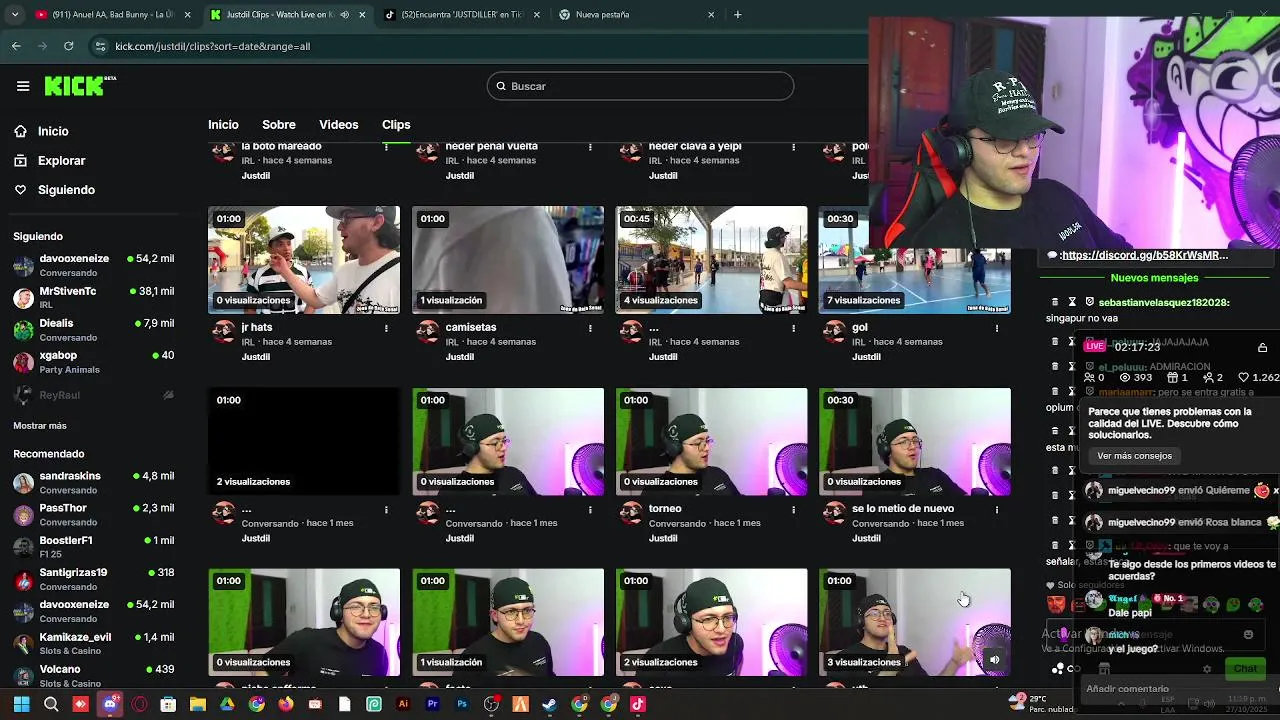The image size is (1280, 720).
Task: Open Windows Start menu
Action: [21, 704]
